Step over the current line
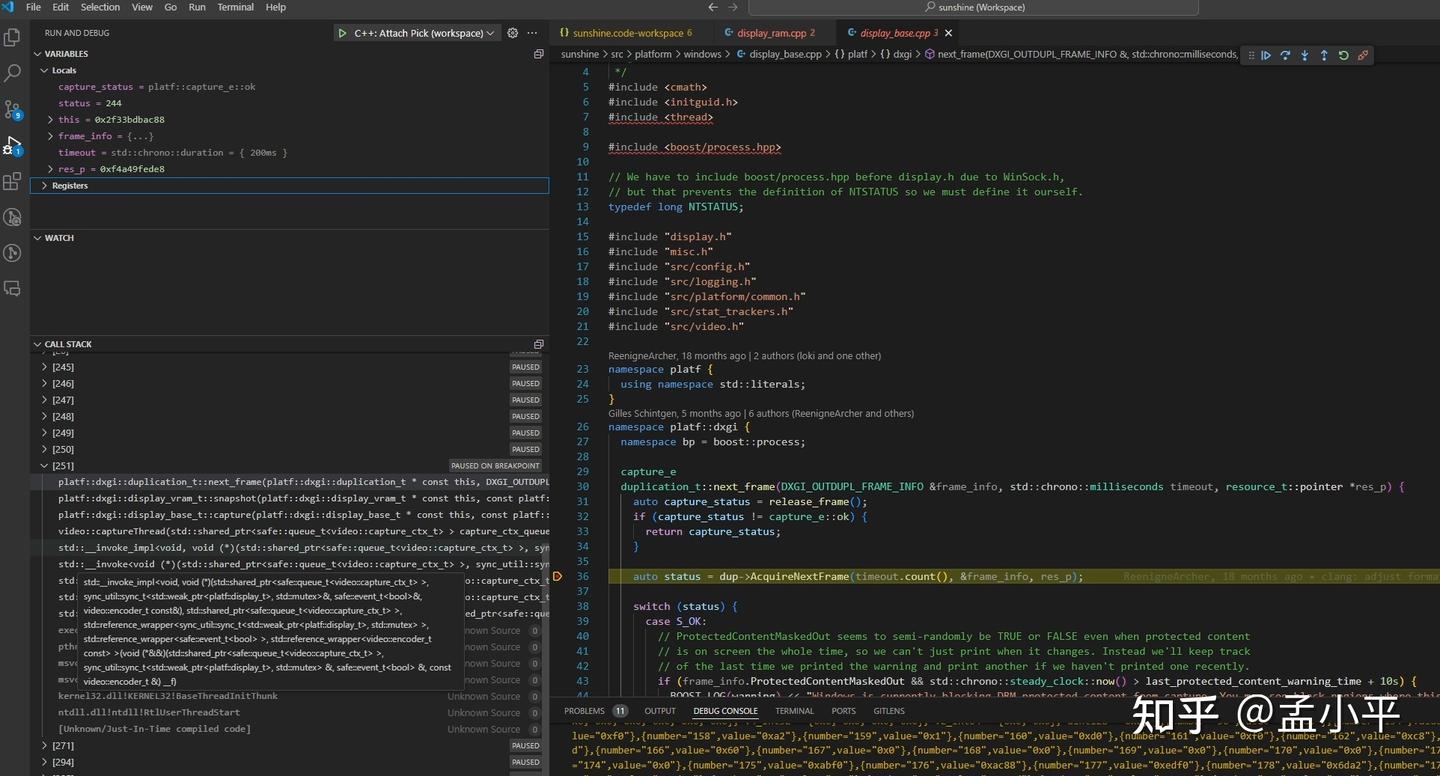 (x=1285, y=56)
